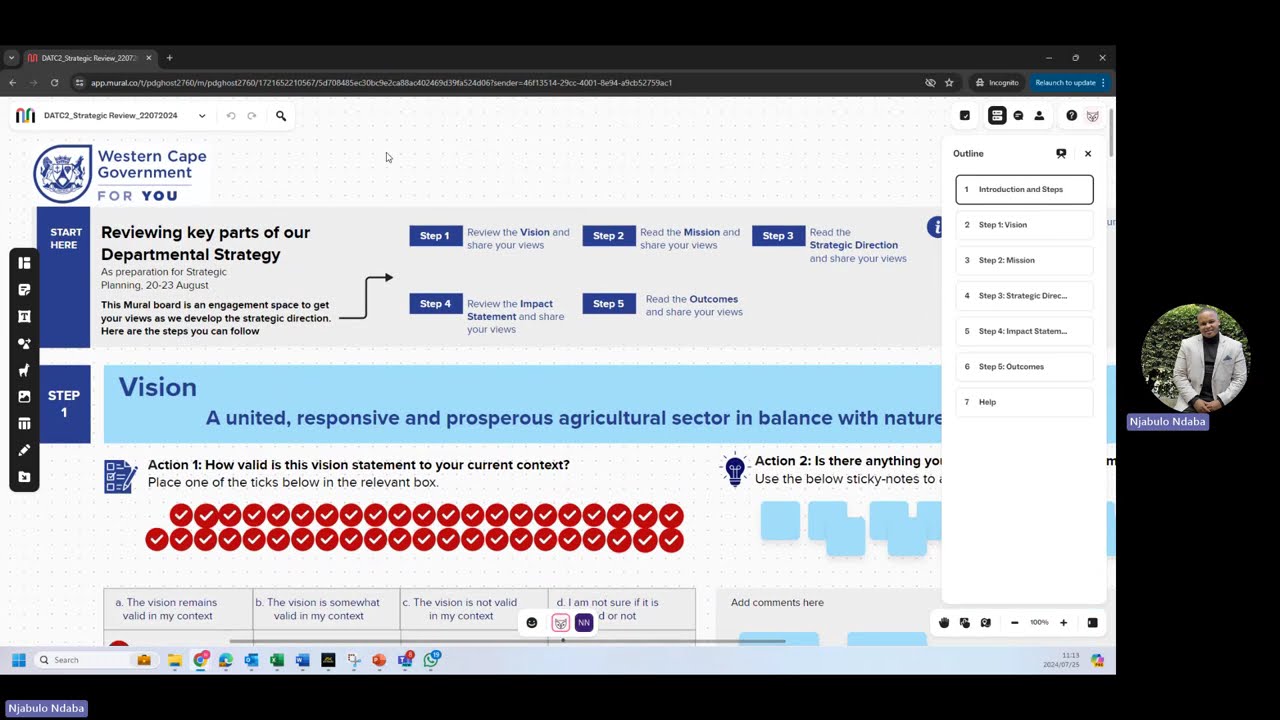Open the voting session checkbox icon

tap(965, 116)
